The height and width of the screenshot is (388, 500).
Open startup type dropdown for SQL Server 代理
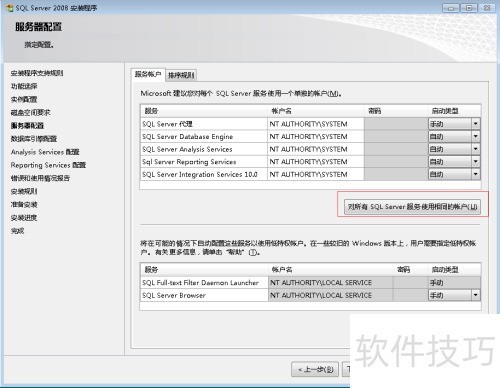tap(475, 124)
